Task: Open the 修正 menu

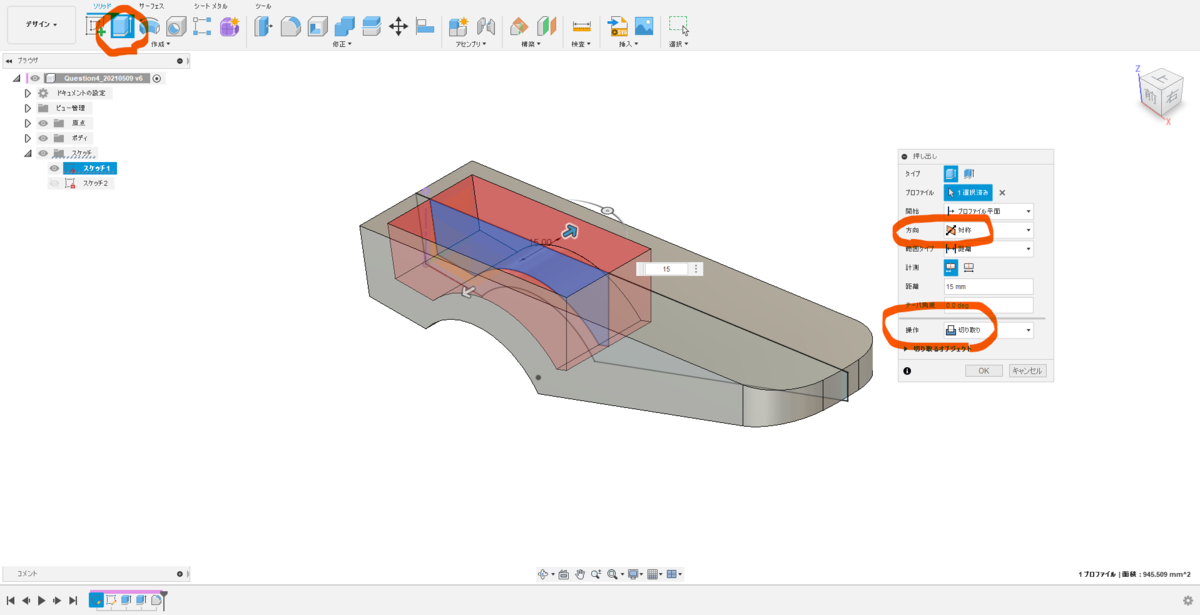Action: [x=344, y=44]
